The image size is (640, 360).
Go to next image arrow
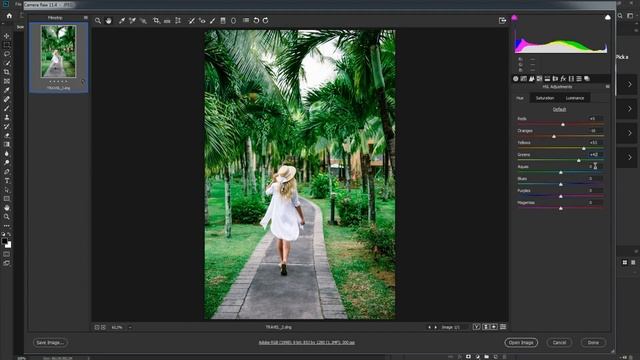click(436, 327)
